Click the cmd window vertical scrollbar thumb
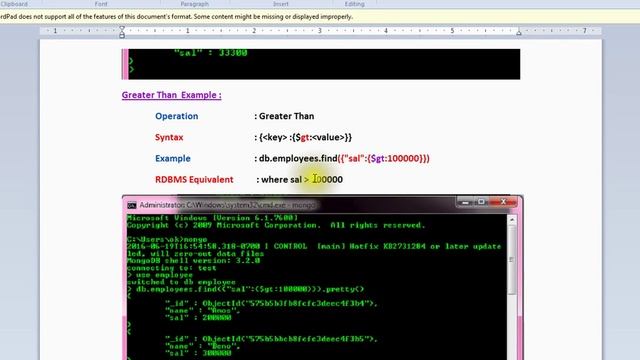This screenshot has width=640, height=360. tap(512, 260)
